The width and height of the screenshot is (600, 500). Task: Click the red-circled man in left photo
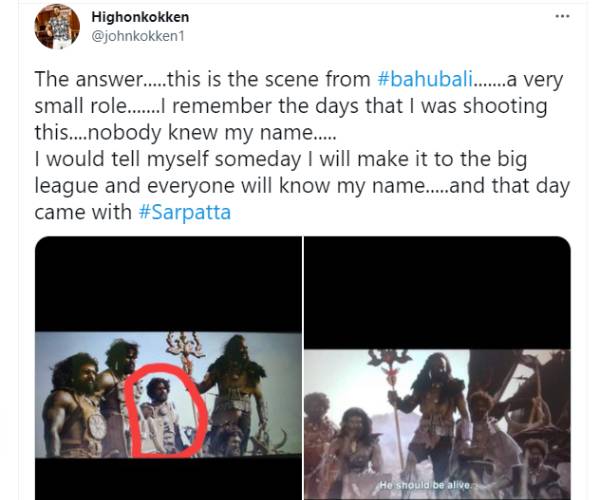click(x=165, y=410)
